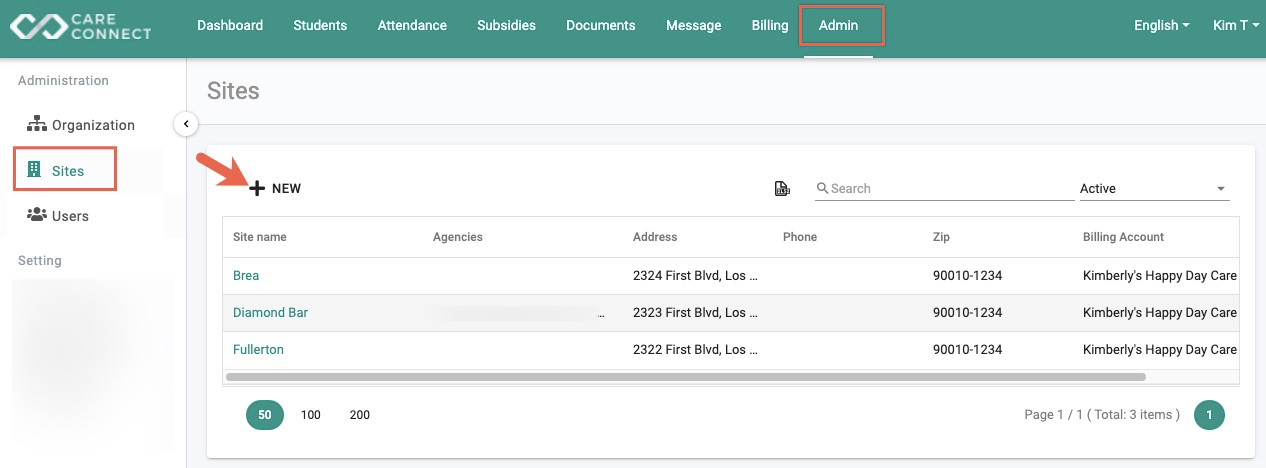1266x468 pixels.
Task: Collapse the sidebar with the chevron button
Action: point(186,124)
